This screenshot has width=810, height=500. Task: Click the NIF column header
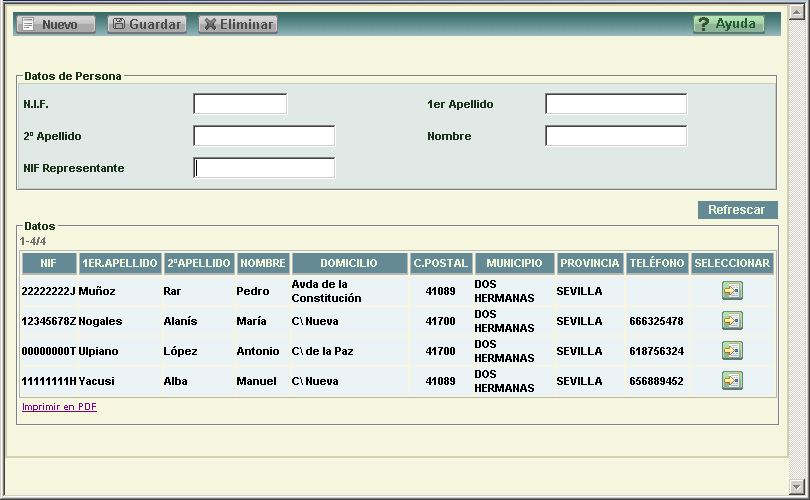click(x=48, y=263)
